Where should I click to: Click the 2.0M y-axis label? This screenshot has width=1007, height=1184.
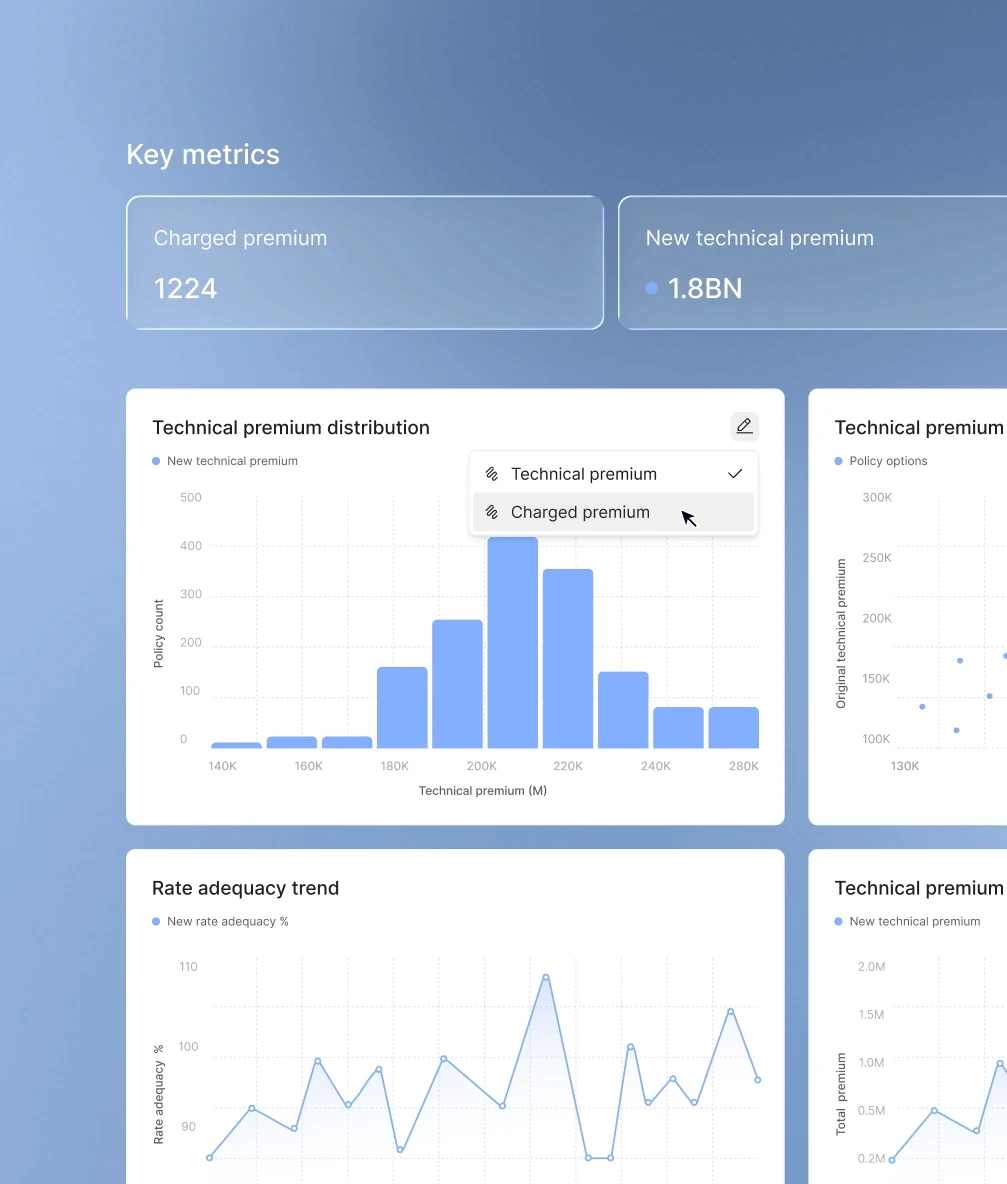871,967
